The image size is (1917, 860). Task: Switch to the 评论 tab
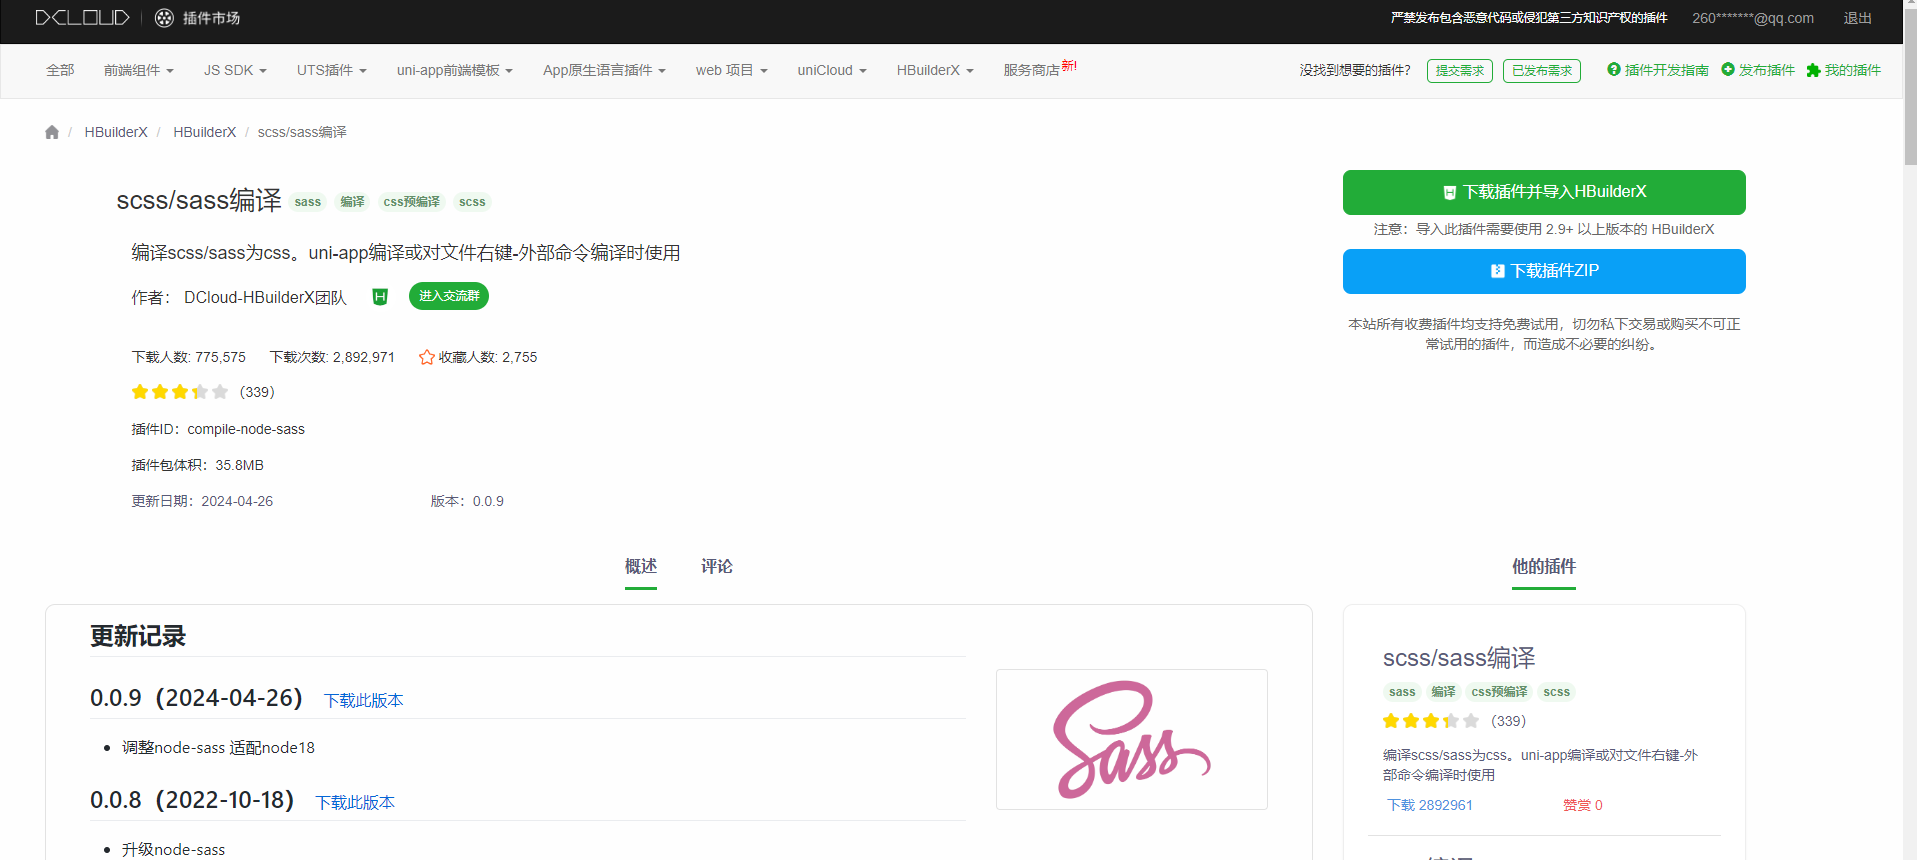coord(716,566)
